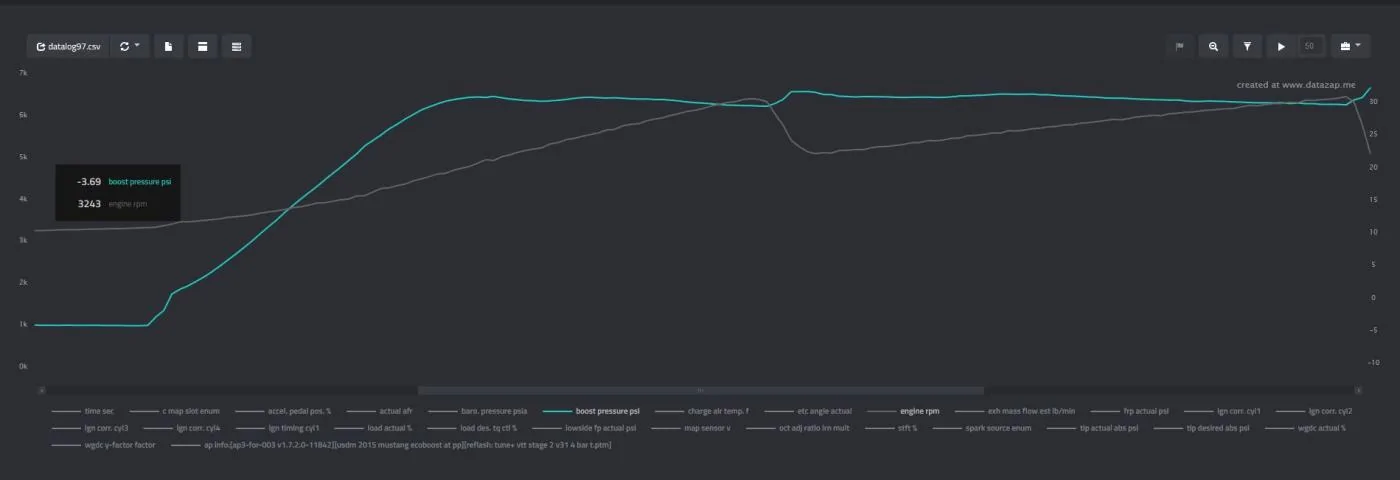Image resolution: width=1400 pixels, height=480 pixels.
Task: Toggle the 'etc angle actual' series
Action: click(x=807, y=411)
